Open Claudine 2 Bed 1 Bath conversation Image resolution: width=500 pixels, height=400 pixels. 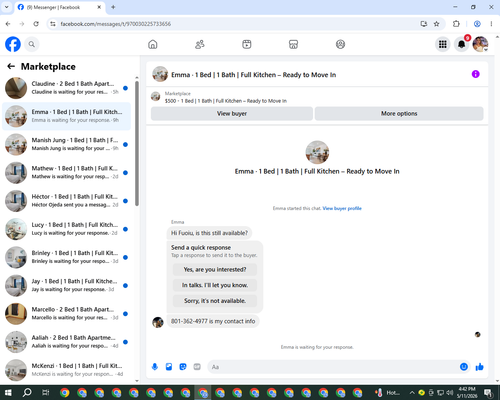(x=67, y=88)
